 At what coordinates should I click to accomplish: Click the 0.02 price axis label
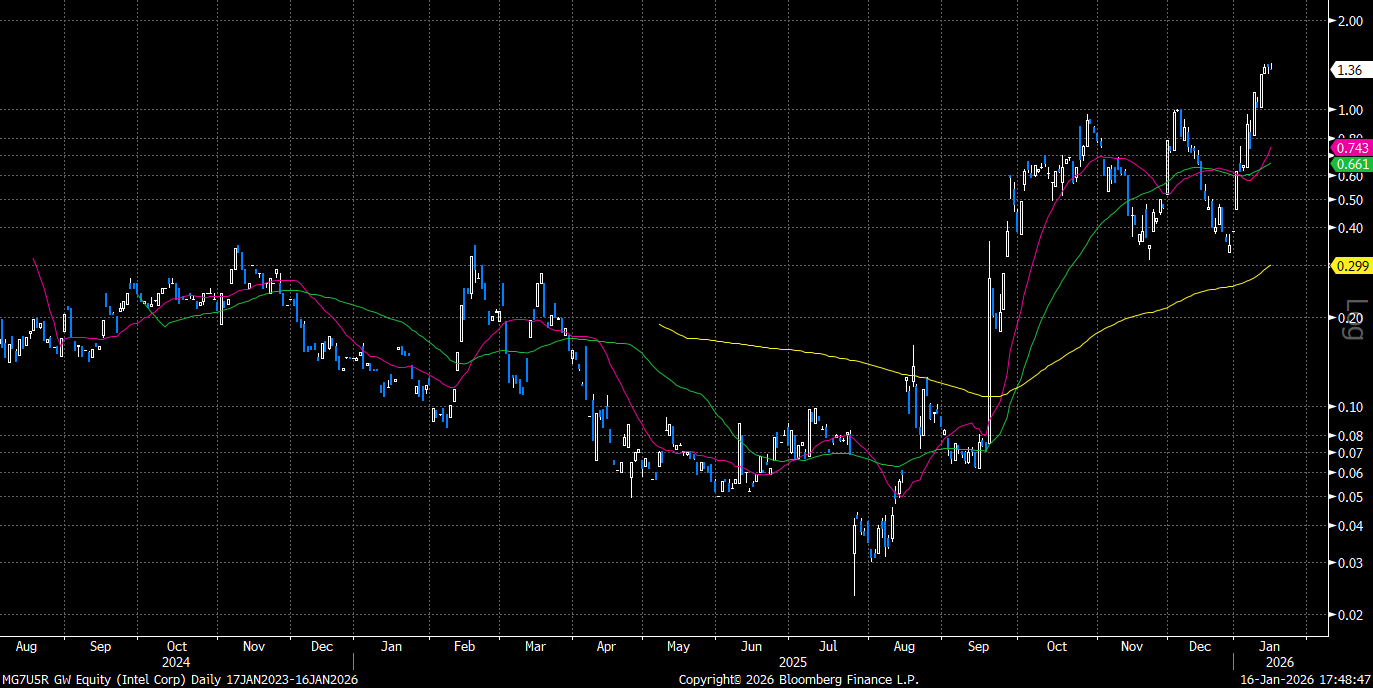click(x=1350, y=616)
